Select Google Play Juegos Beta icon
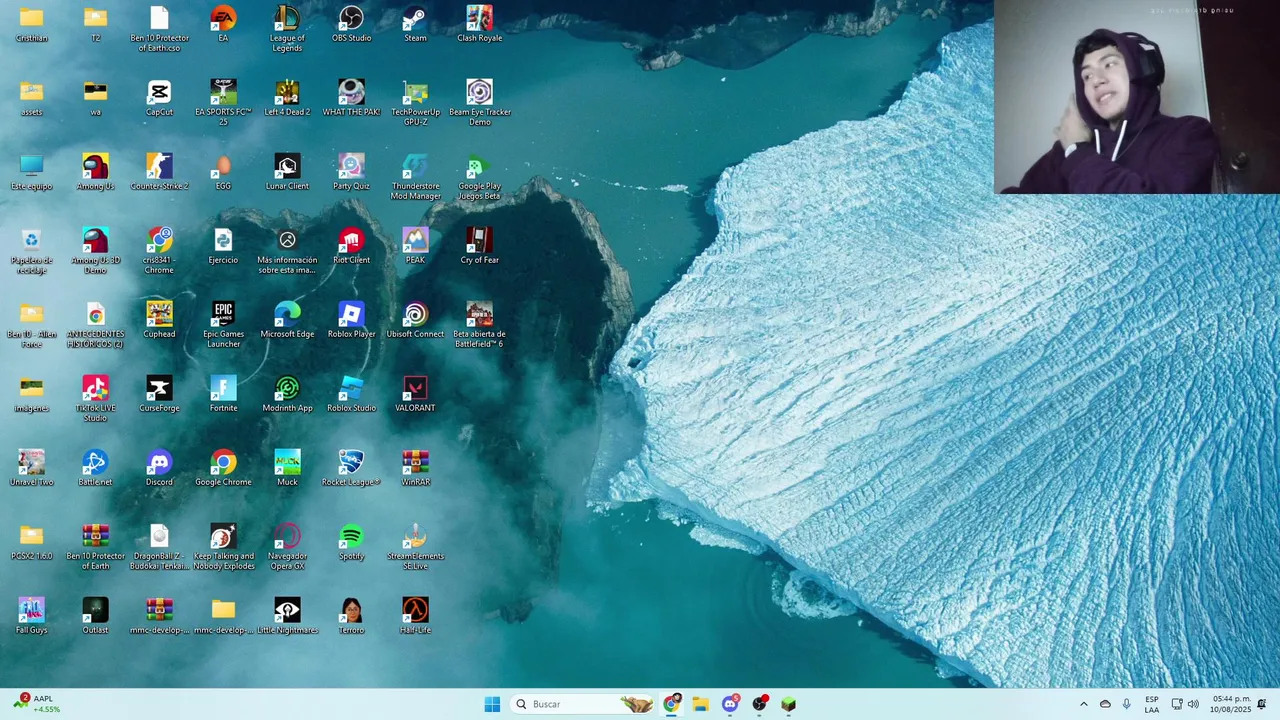1280x720 pixels. click(479, 176)
